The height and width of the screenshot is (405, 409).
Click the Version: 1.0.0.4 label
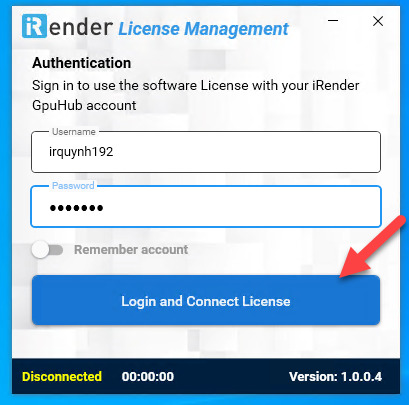click(x=335, y=377)
